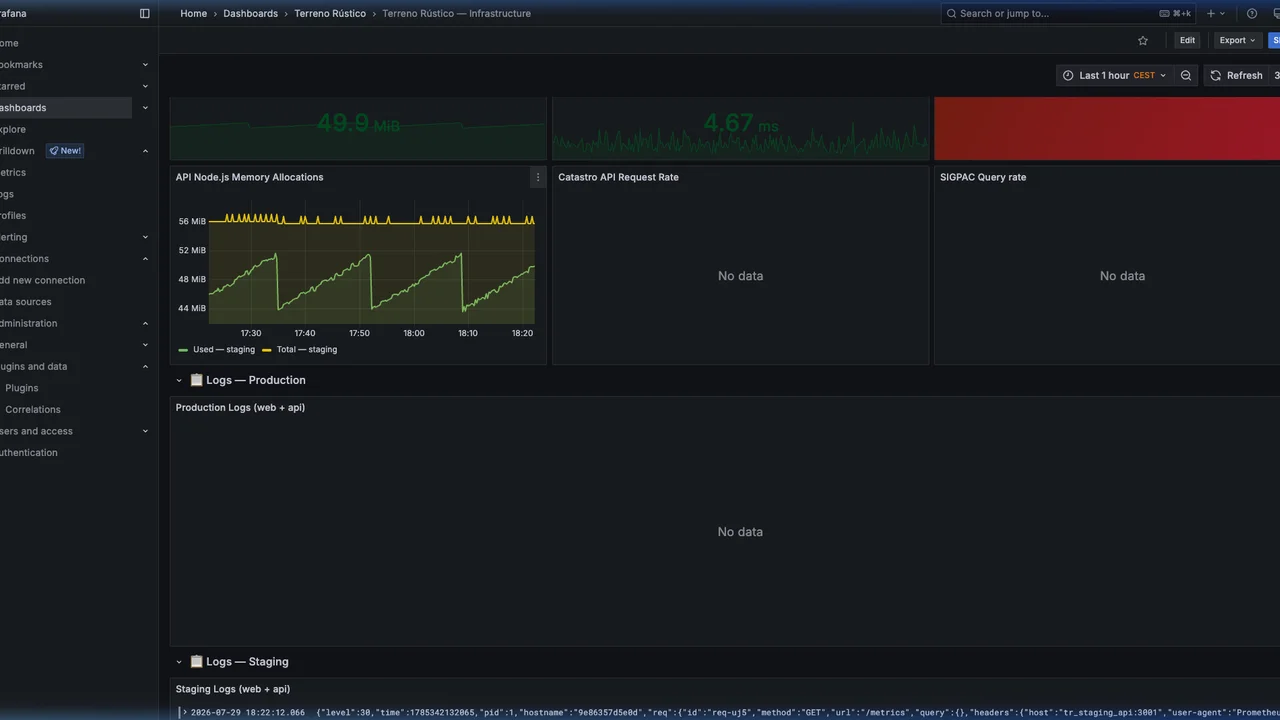
Task: Go to Dashboards breadcrumb
Action: (x=251, y=14)
